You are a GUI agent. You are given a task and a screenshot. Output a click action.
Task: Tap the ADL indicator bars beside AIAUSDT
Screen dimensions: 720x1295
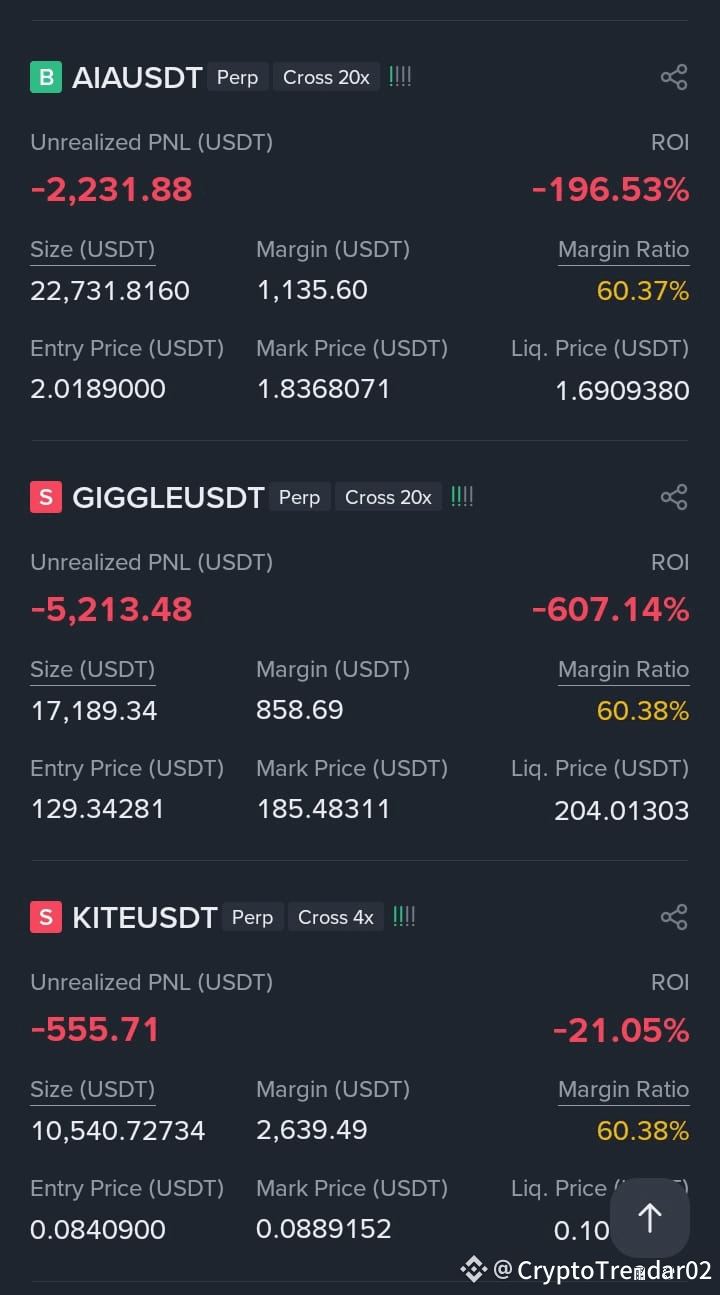point(400,76)
